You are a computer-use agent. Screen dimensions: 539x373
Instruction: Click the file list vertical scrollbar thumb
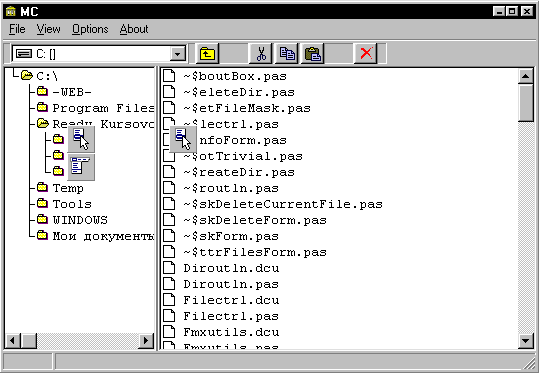(x=526, y=103)
